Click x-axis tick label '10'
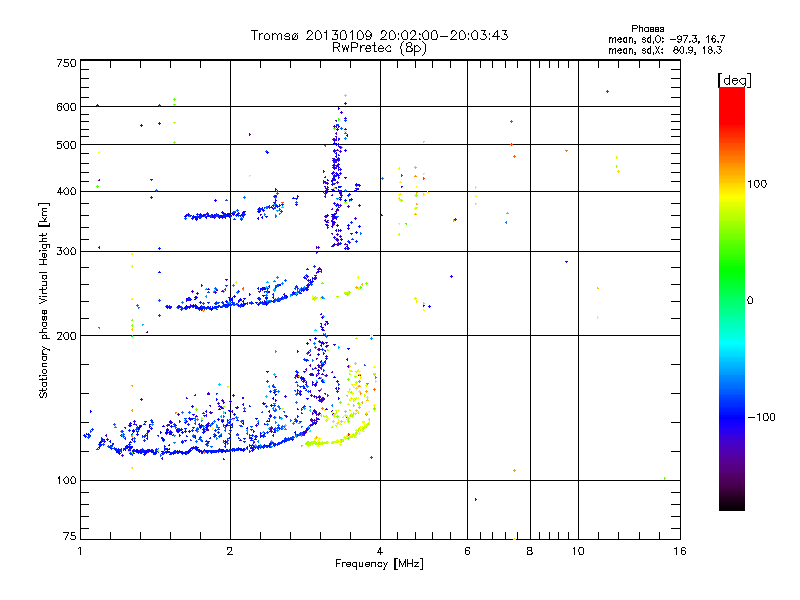 (578, 551)
